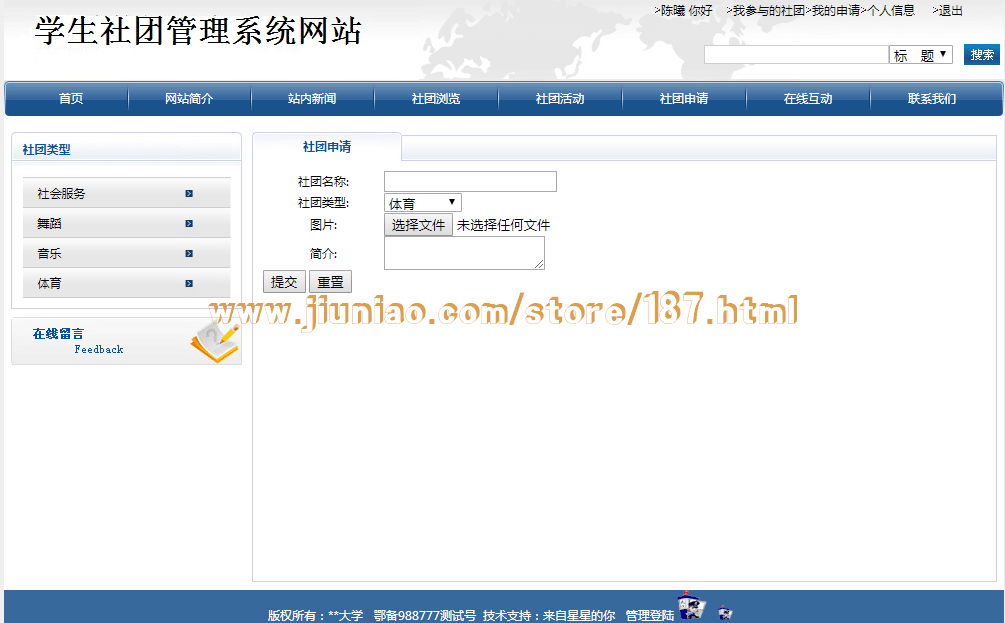The height and width of the screenshot is (623, 1005).
Task: Open the 标题 search type dropdown
Action: point(920,55)
